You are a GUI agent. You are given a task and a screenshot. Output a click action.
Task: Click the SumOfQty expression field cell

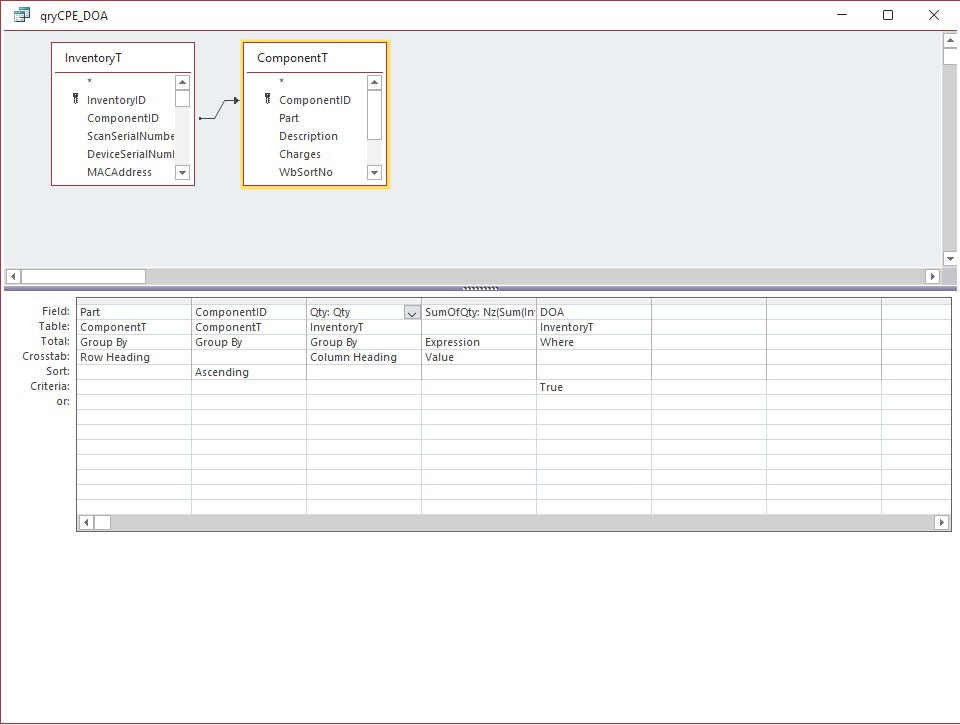click(x=479, y=312)
